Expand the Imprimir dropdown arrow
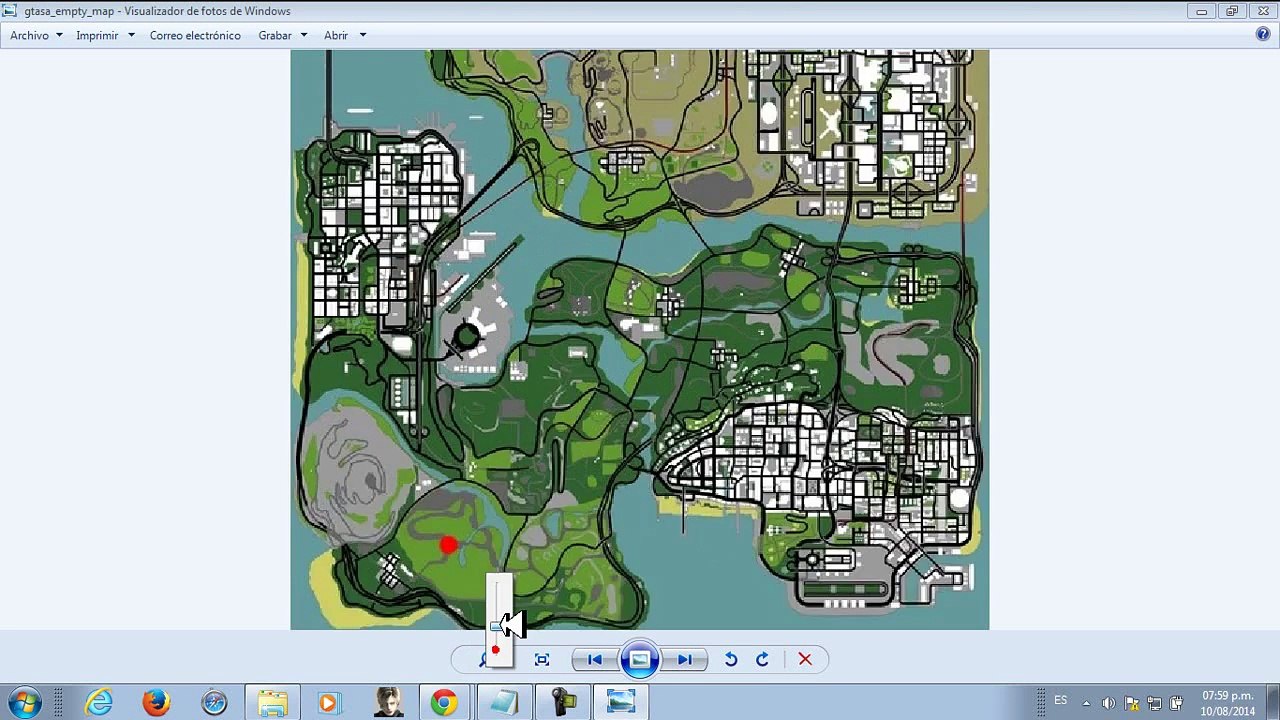This screenshot has width=1280, height=720. 131,35
